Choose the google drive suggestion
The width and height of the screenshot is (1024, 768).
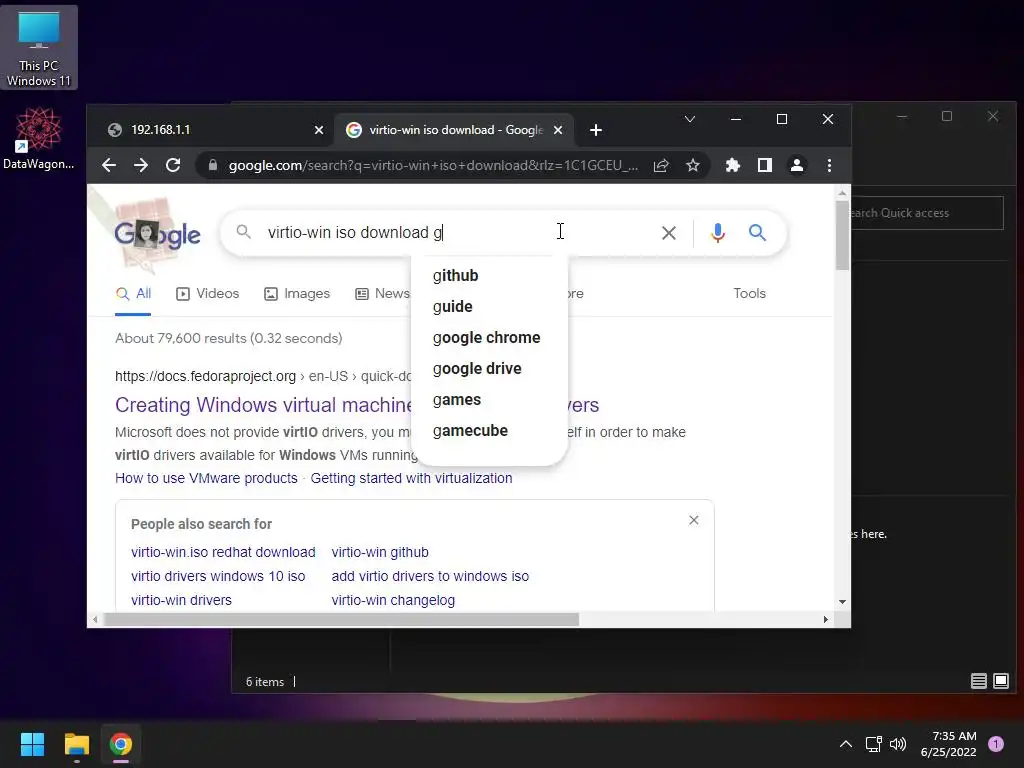point(490,368)
